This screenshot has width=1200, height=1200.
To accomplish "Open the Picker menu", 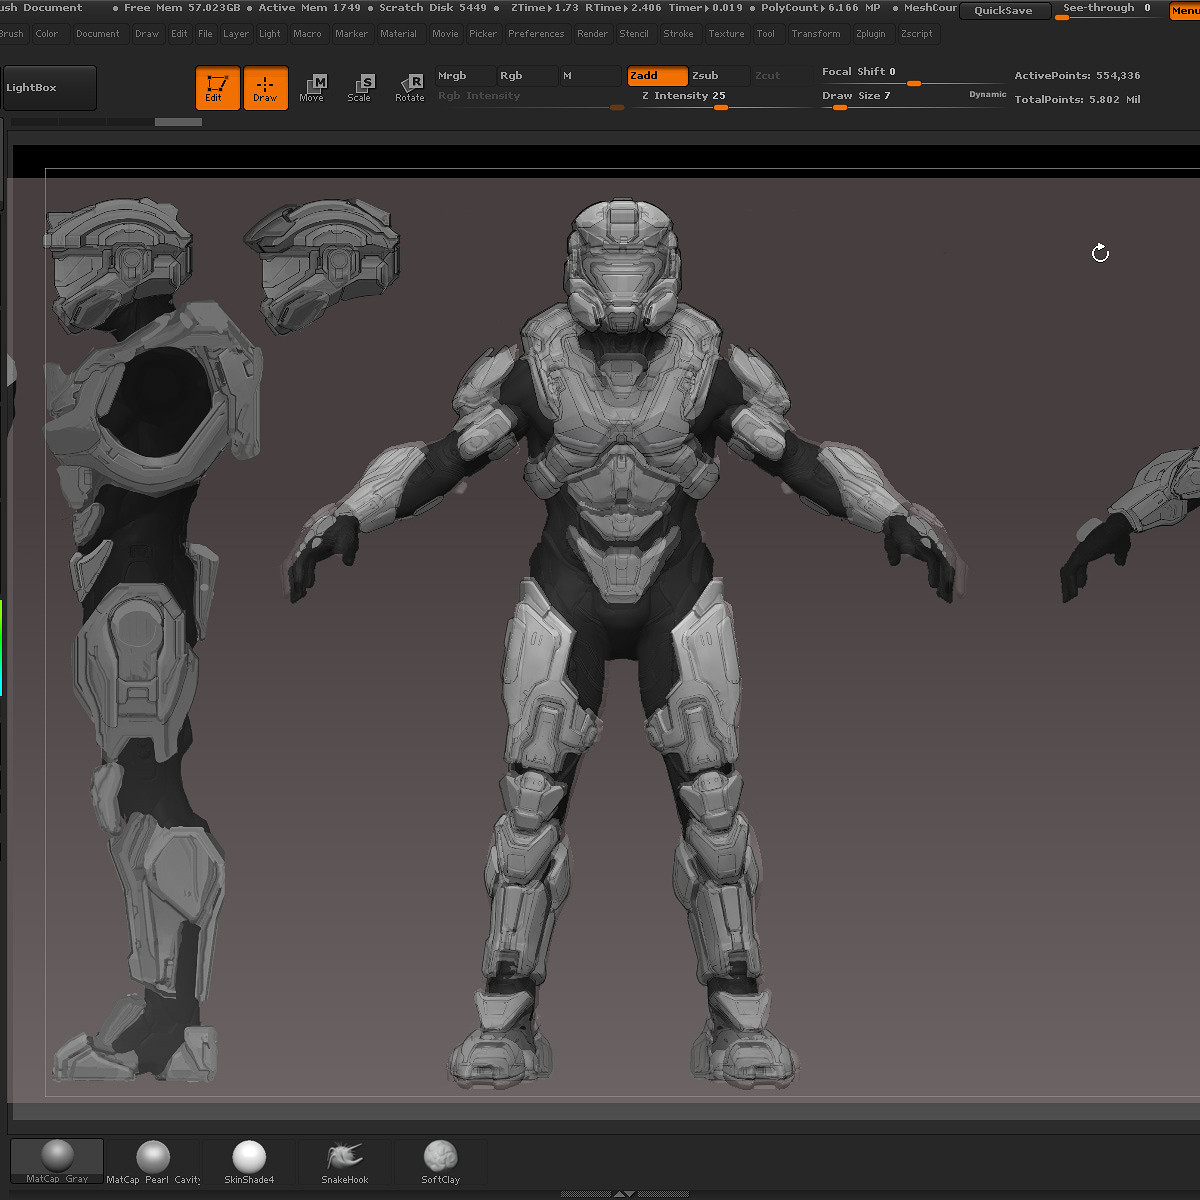I will (x=483, y=34).
